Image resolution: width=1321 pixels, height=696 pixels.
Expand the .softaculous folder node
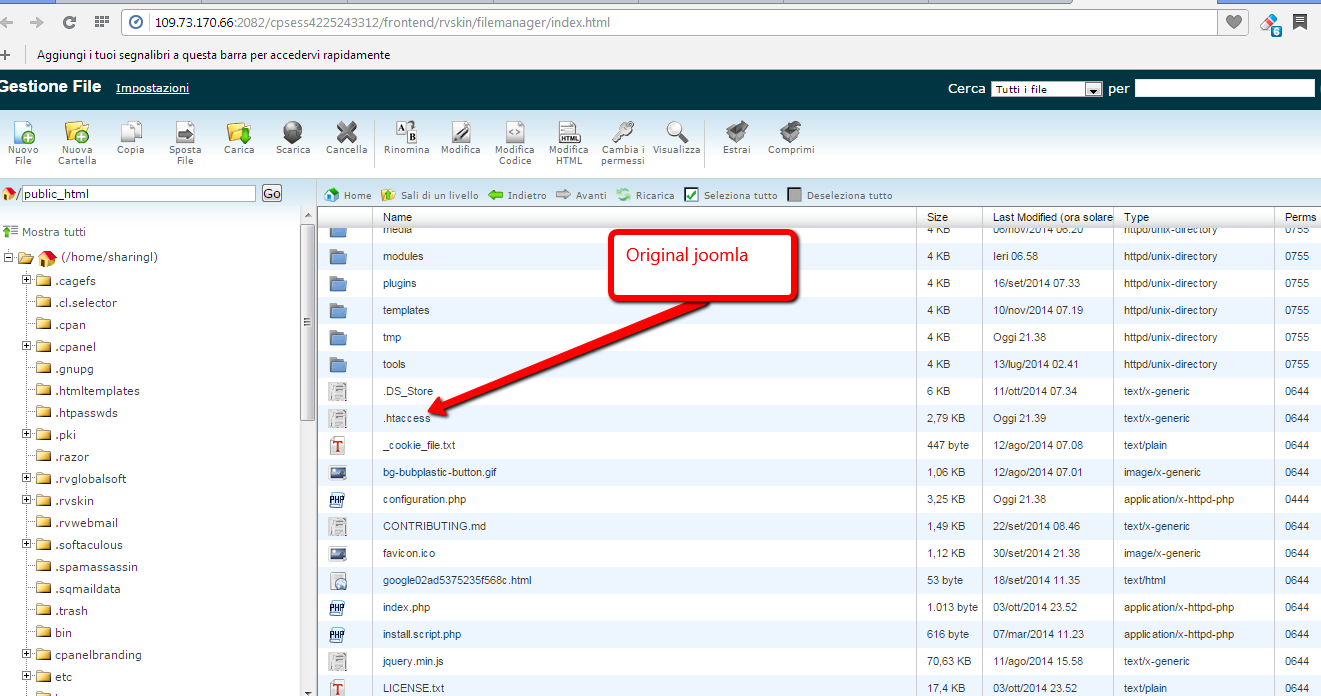(27, 545)
